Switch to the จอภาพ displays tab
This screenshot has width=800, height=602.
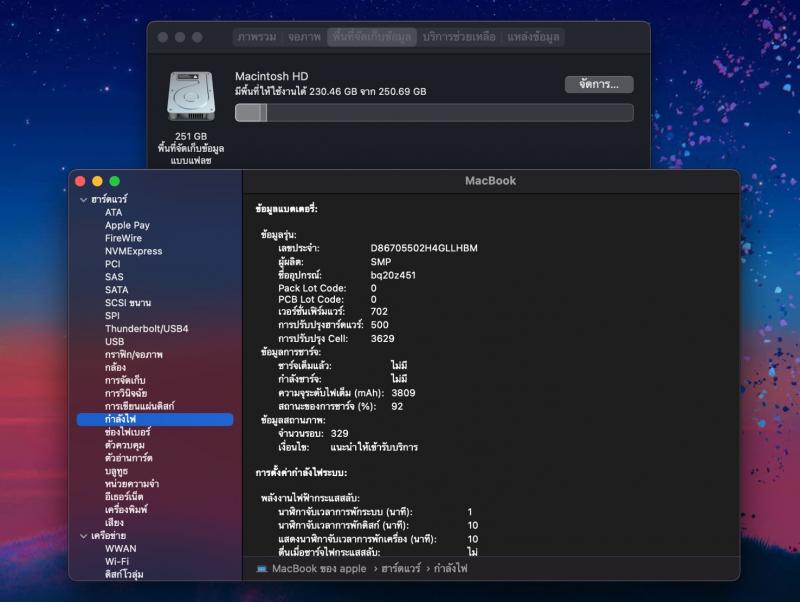304,37
